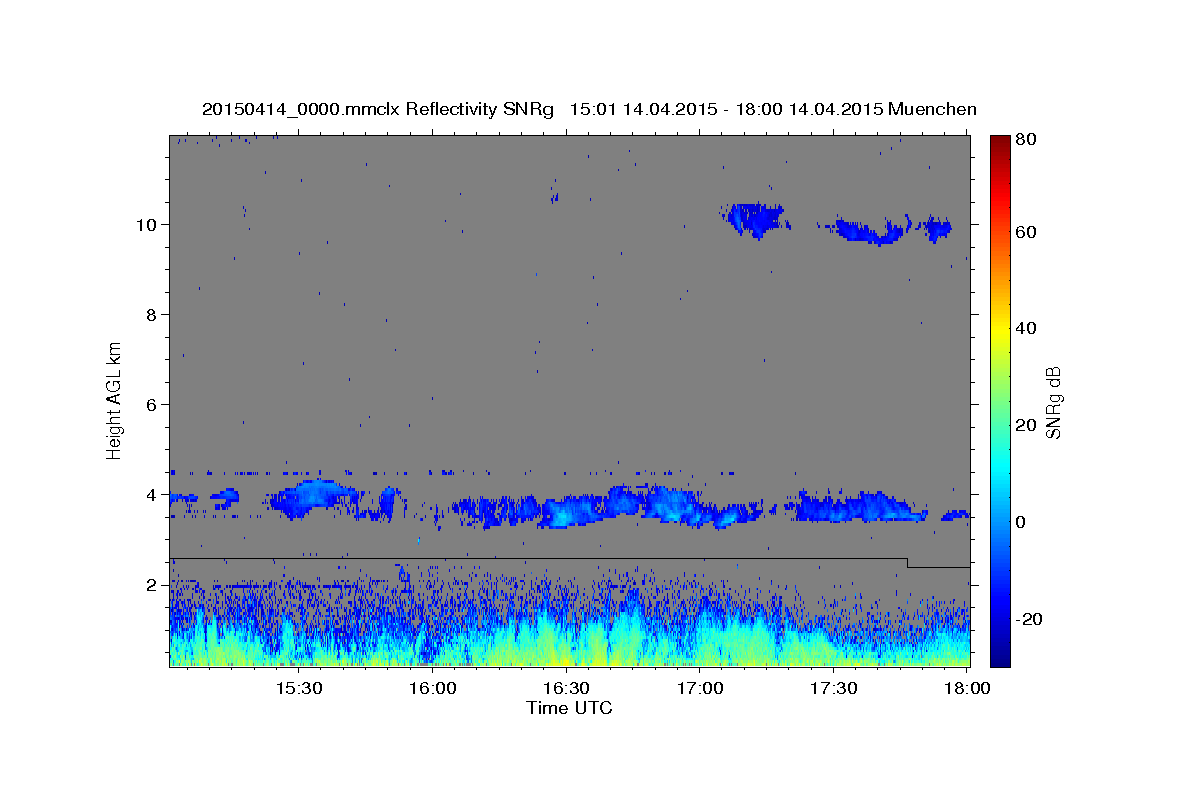Click the plot title text above the chart

click(x=589, y=109)
